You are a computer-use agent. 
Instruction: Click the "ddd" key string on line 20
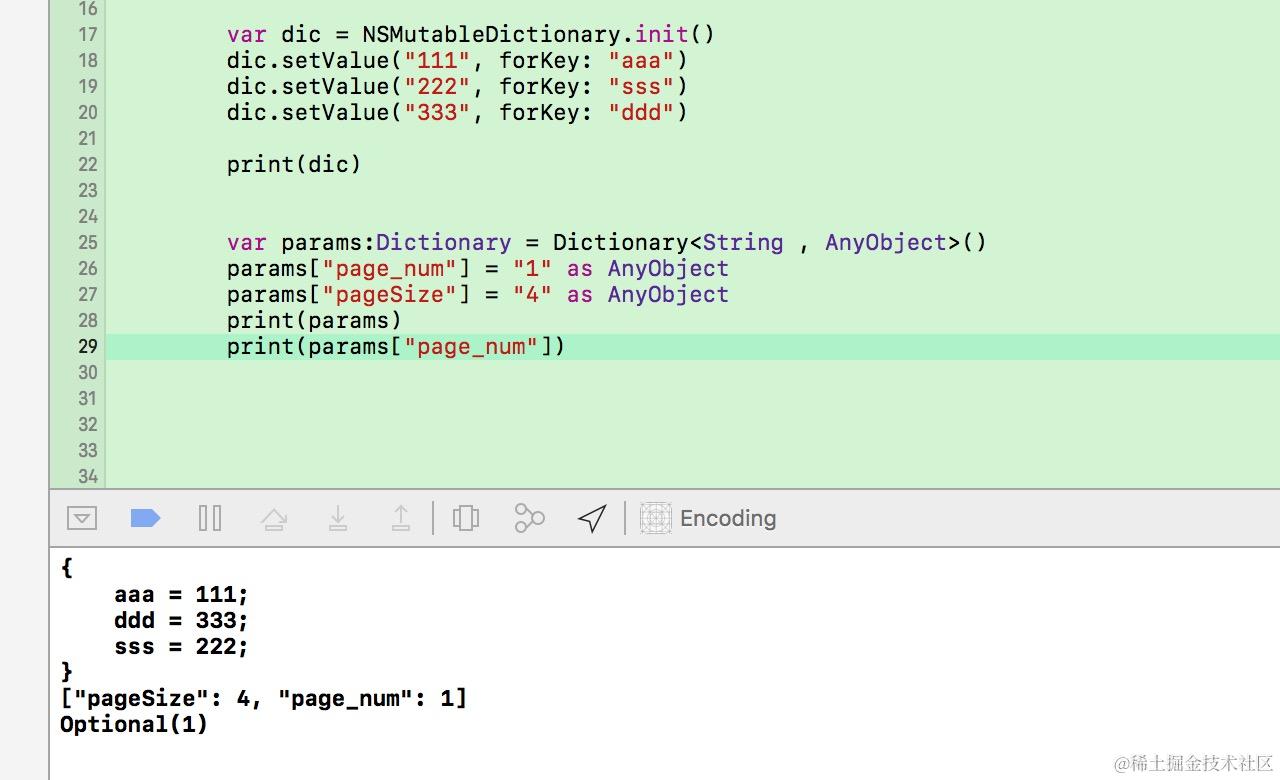(641, 112)
